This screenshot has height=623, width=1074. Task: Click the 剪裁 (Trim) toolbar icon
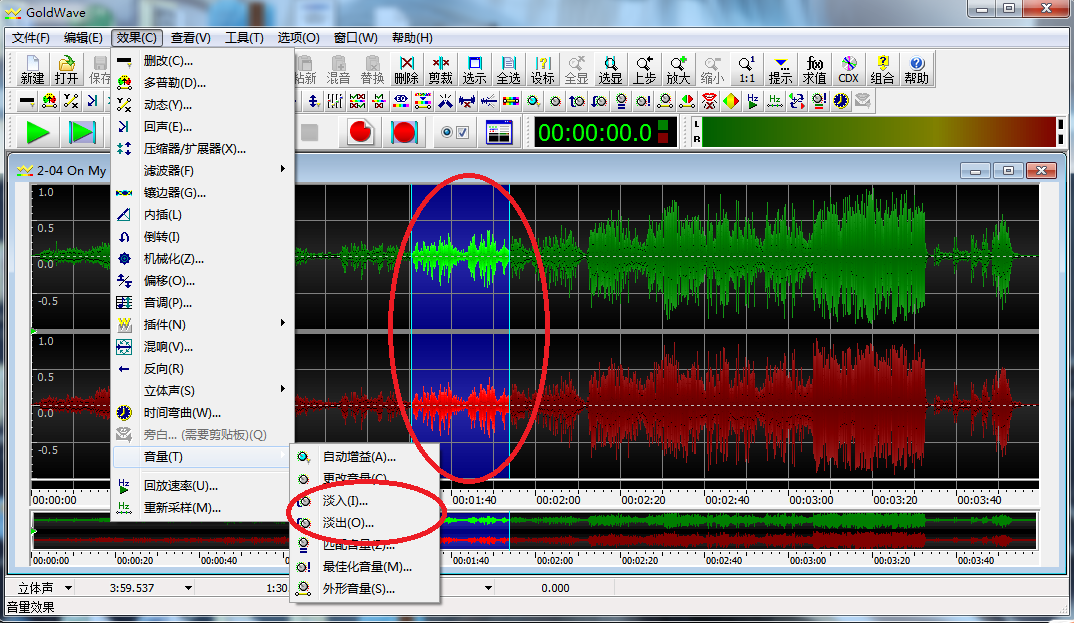pyautogui.click(x=440, y=69)
